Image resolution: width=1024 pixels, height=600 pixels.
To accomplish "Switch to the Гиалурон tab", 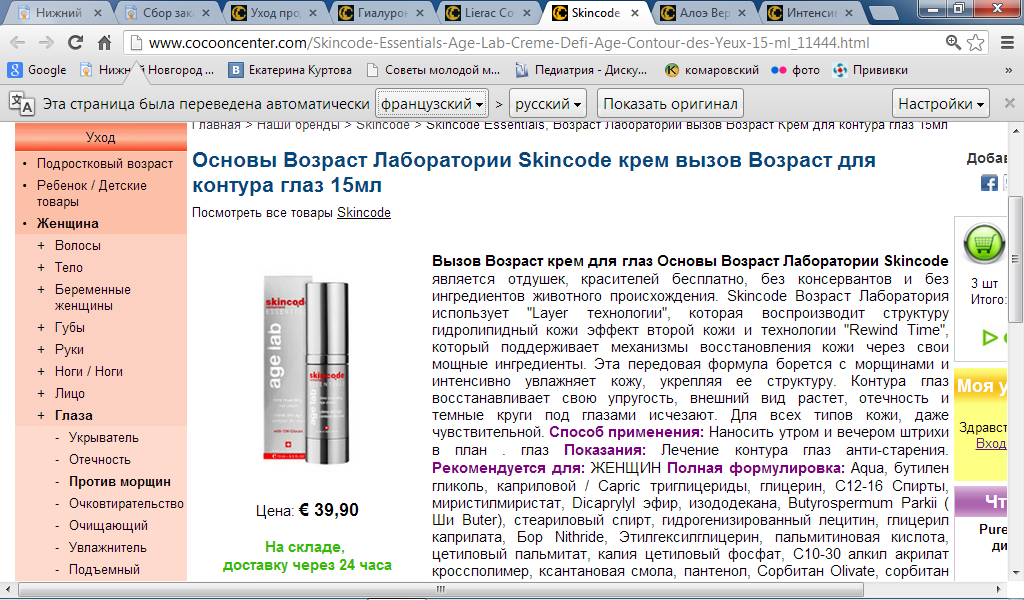I will click(381, 12).
